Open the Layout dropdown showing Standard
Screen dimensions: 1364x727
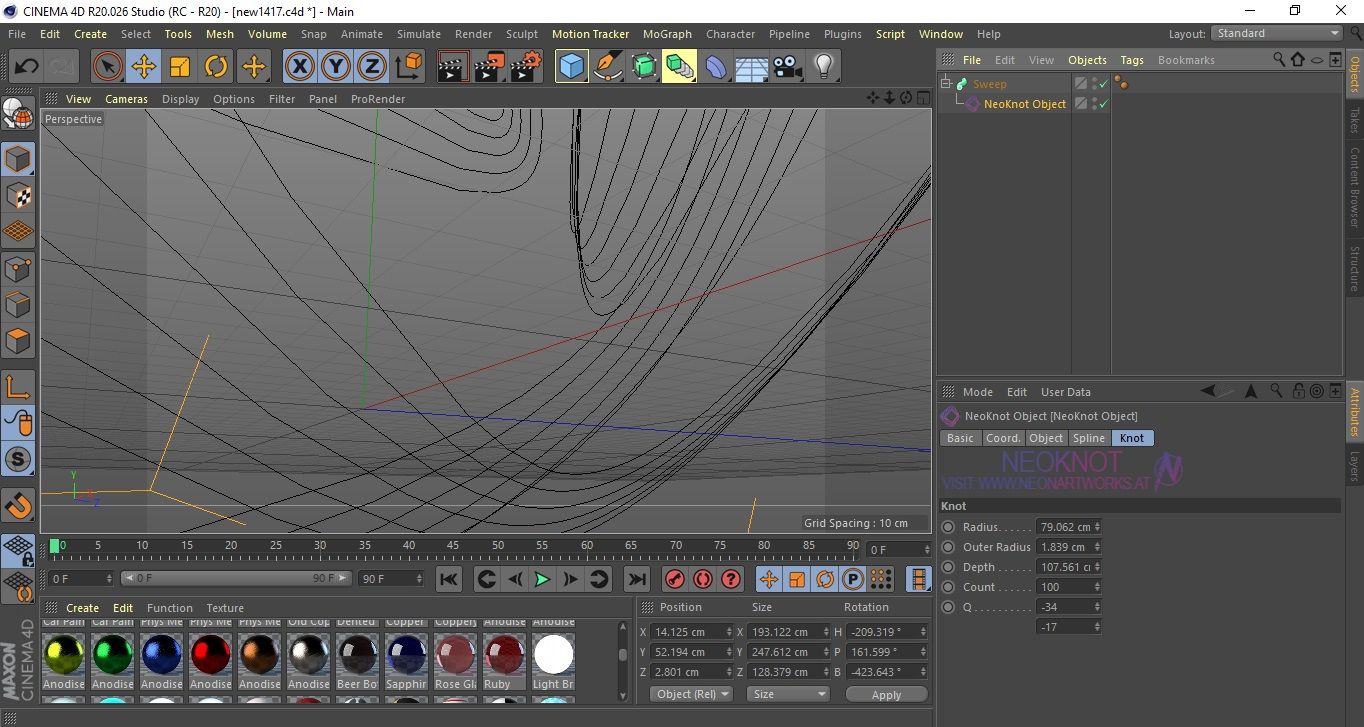coord(1277,33)
